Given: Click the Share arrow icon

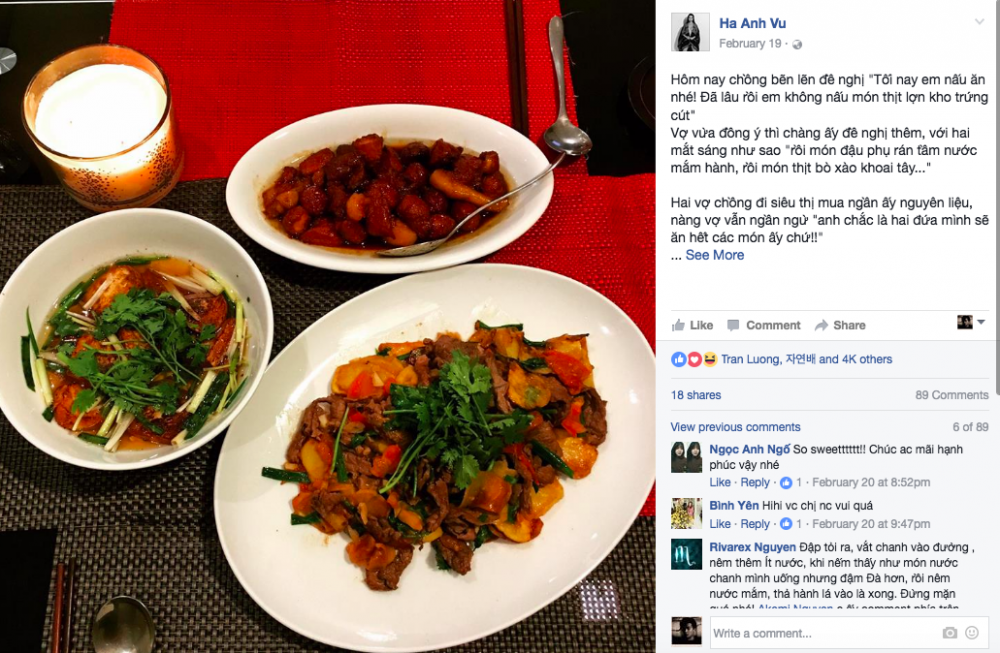Looking at the screenshot, I should [x=821, y=325].
